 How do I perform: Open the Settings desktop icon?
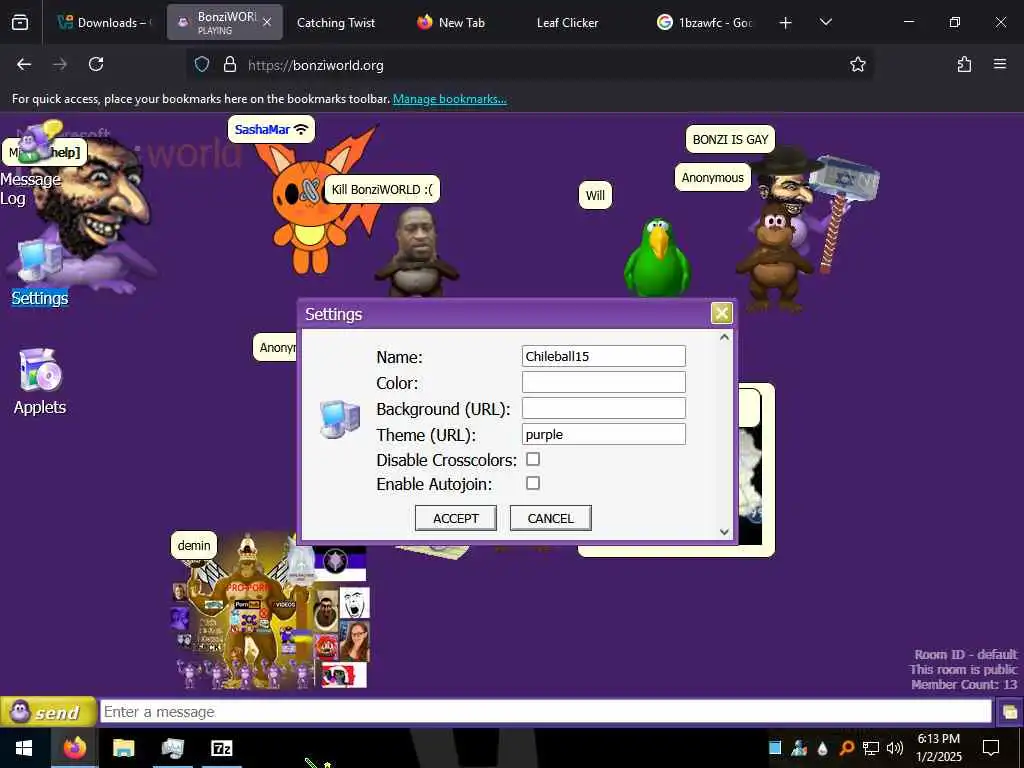coord(39,274)
